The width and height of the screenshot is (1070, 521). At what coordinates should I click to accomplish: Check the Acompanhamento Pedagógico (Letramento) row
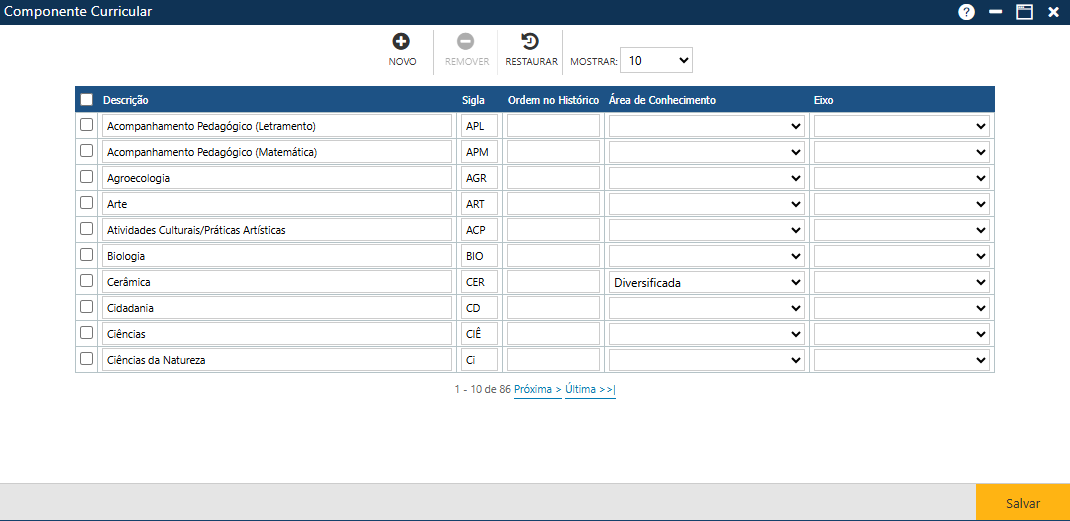tap(87, 125)
